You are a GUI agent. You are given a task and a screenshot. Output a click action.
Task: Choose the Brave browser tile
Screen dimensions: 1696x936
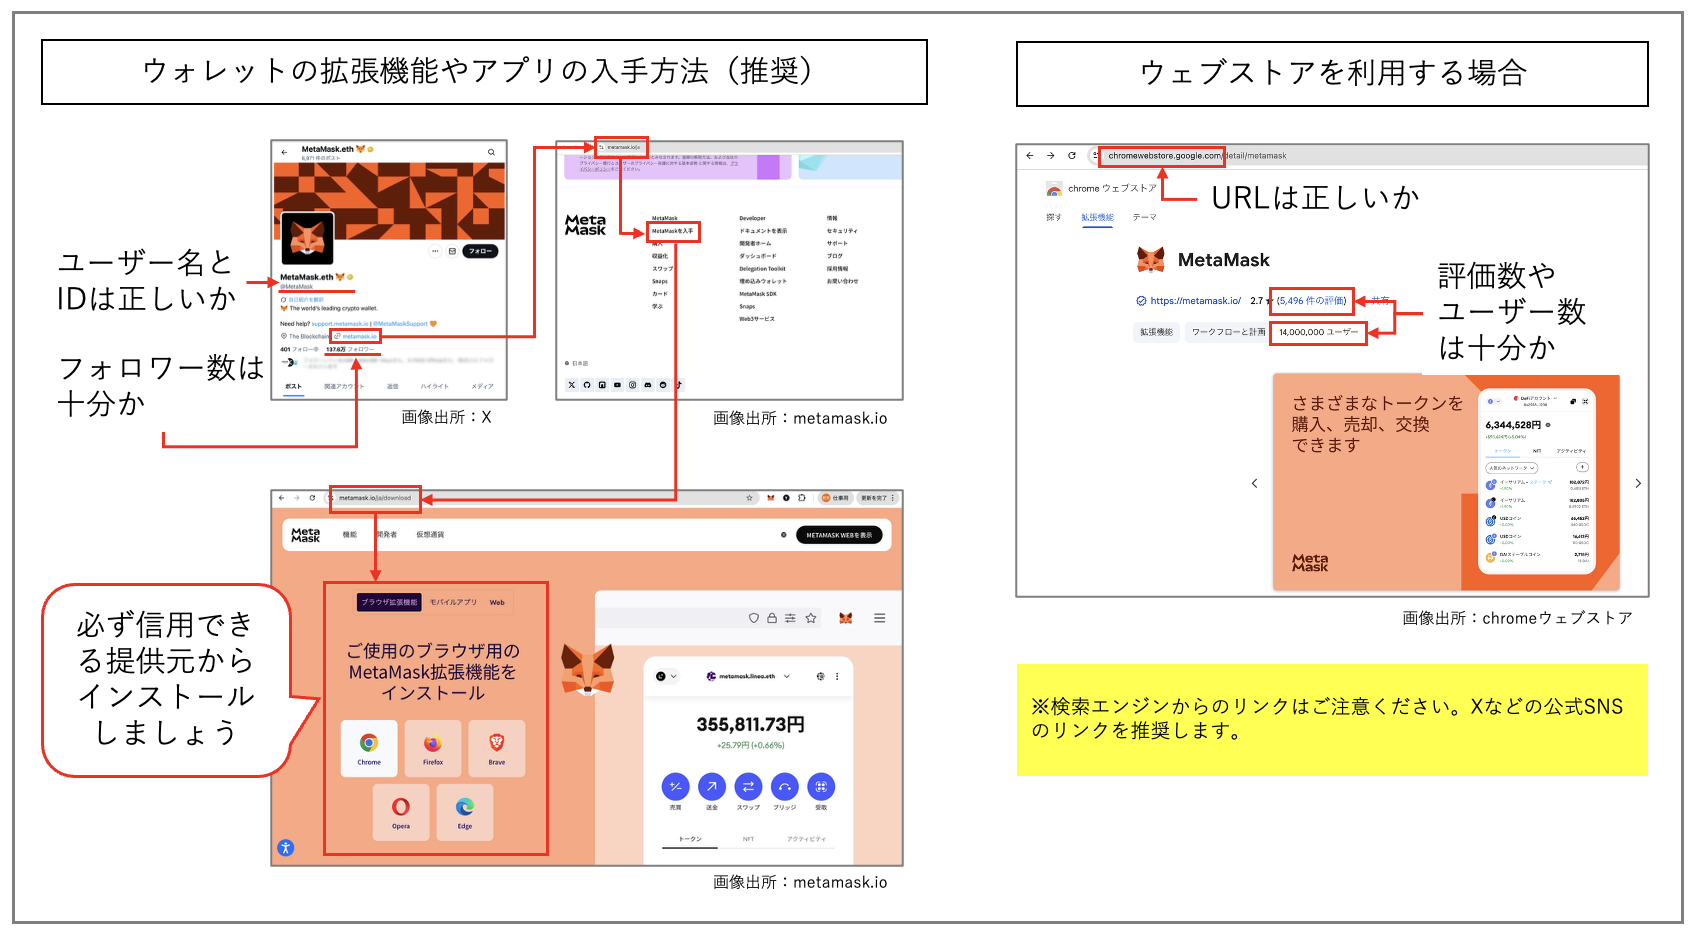pyautogui.click(x=497, y=748)
